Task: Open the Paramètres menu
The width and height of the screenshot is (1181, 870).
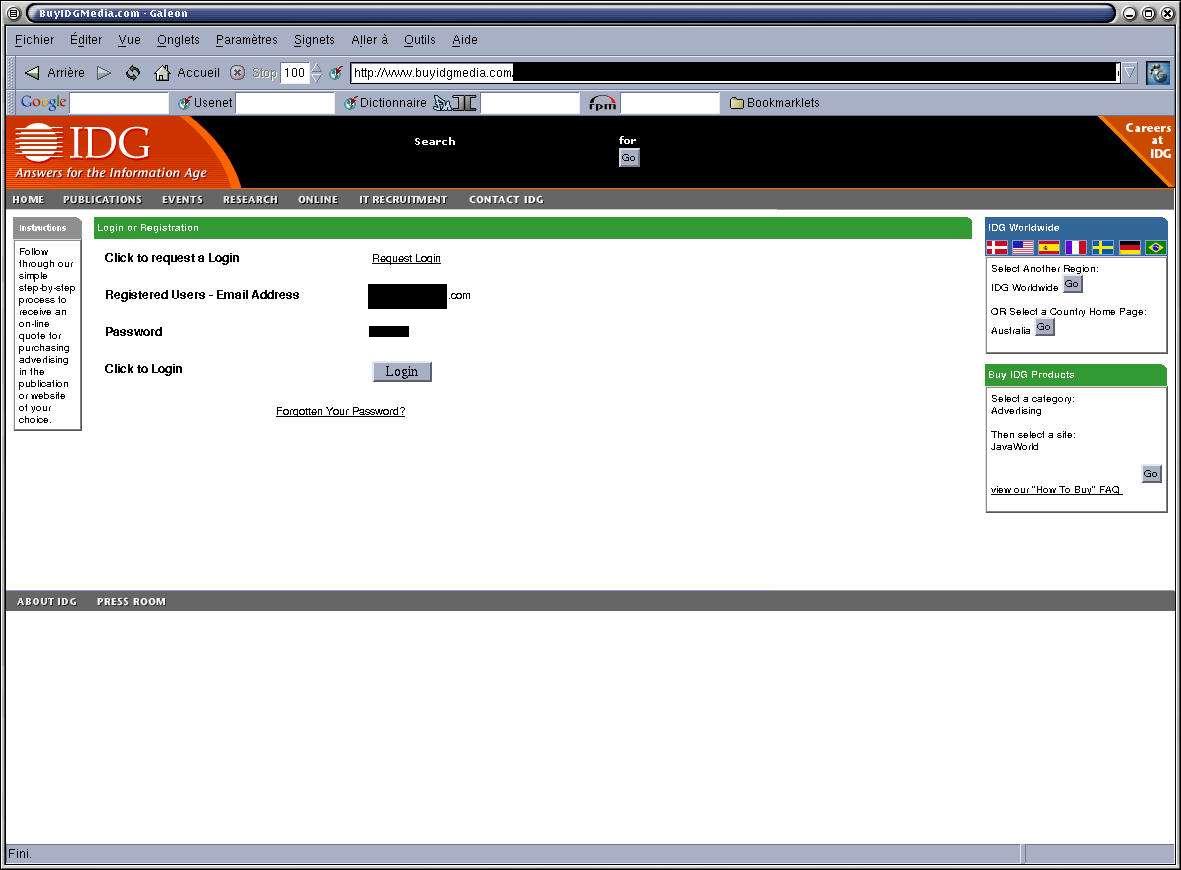Action: [246, 40]
